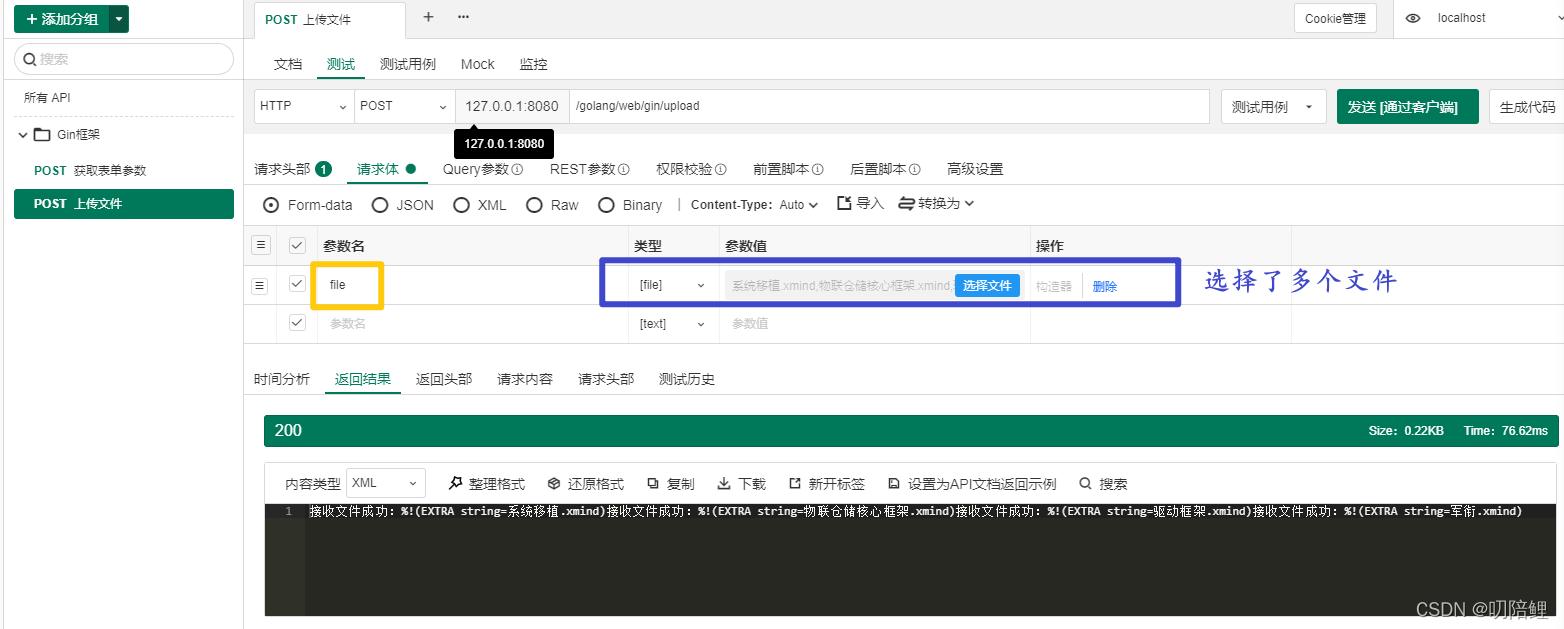1564x629 pixels.
Task: Select the XML radio button
Action: [461, 205]
